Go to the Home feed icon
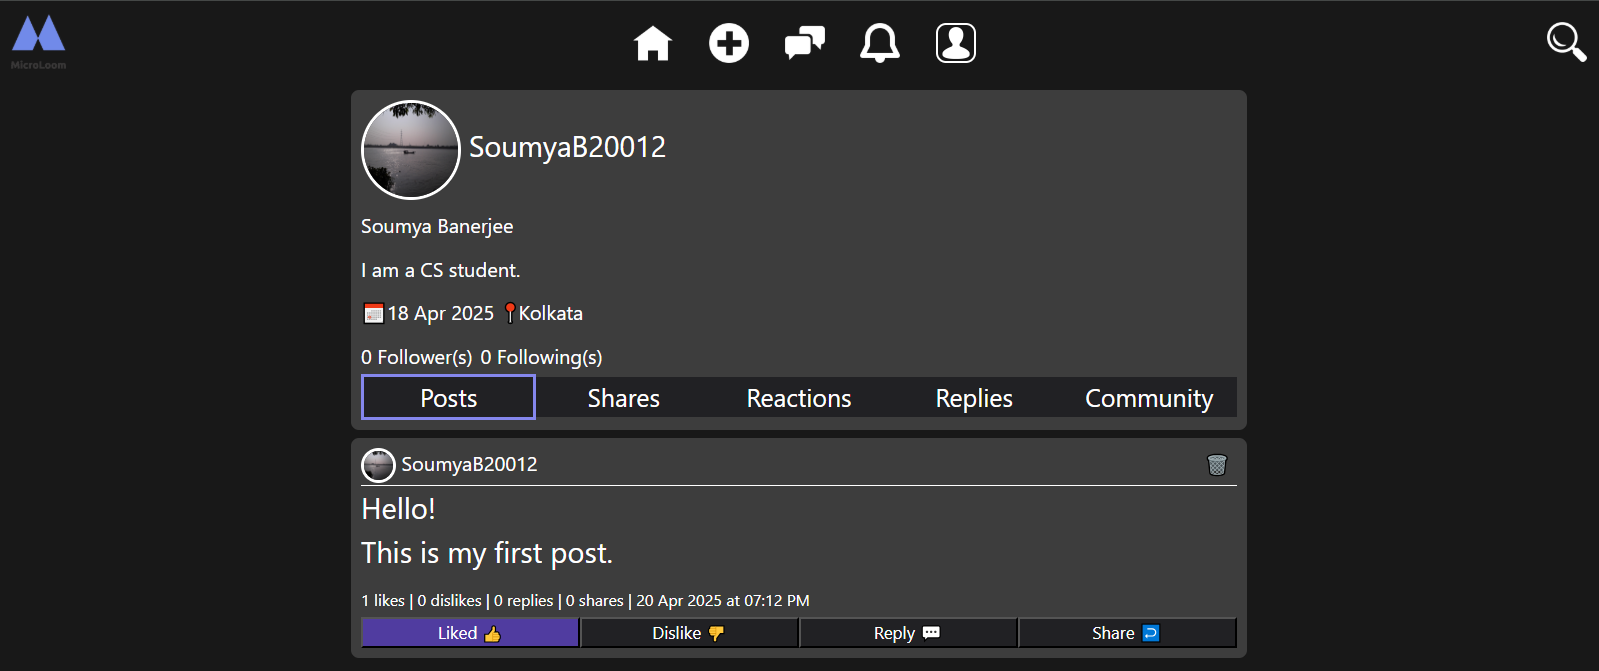 [x=653, y=44]
